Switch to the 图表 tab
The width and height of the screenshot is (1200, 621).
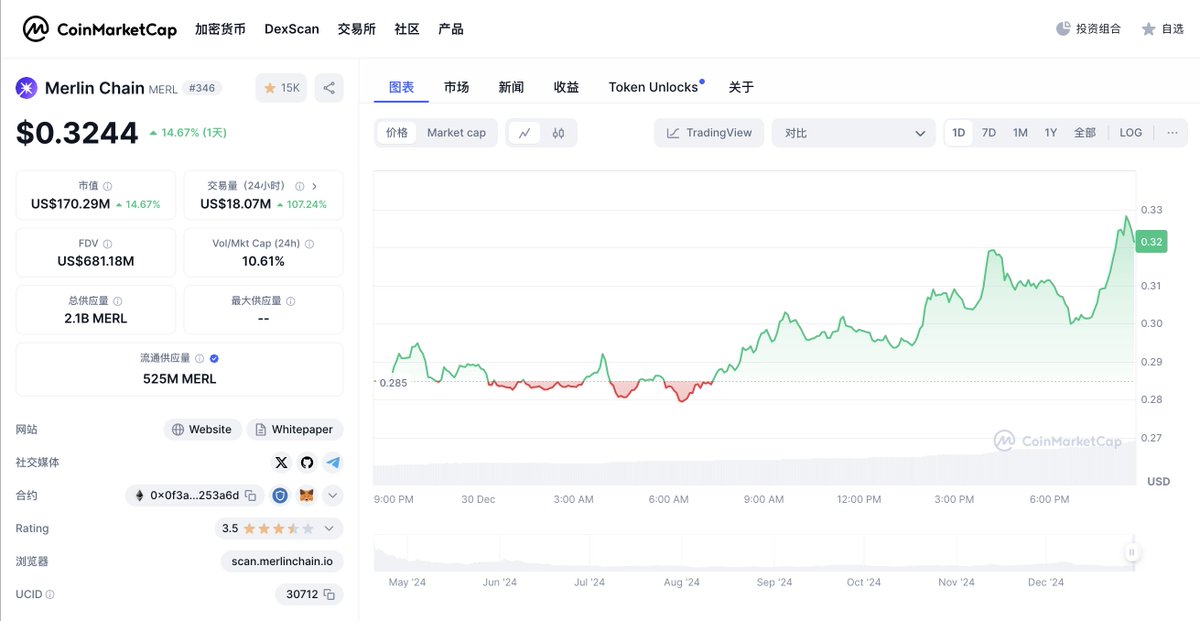click(401, 87)
